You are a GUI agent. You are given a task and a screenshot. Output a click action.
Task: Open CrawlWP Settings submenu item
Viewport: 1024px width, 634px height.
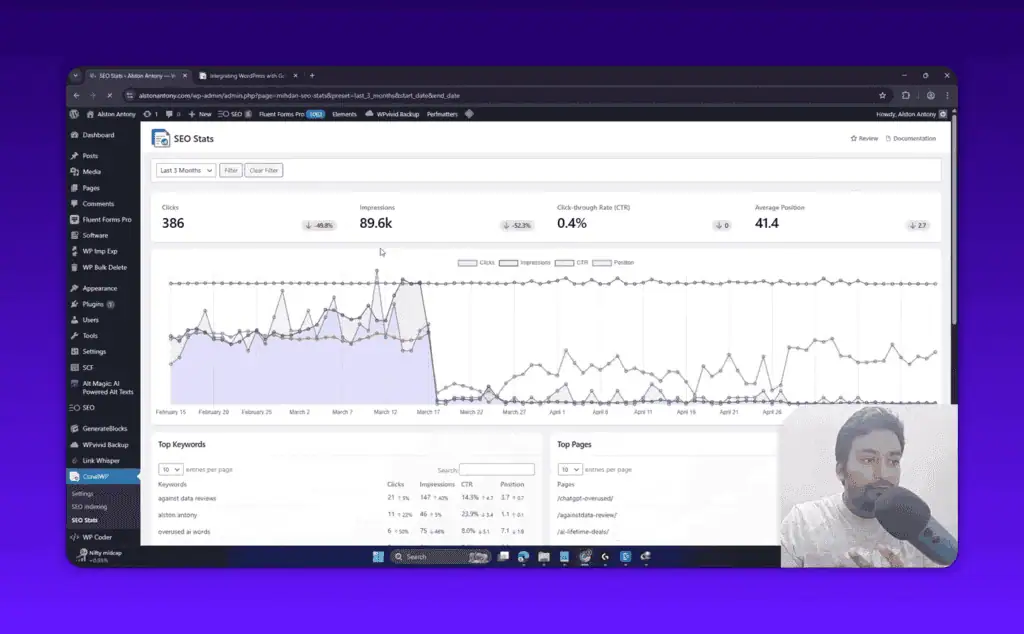tap(82, 494)
